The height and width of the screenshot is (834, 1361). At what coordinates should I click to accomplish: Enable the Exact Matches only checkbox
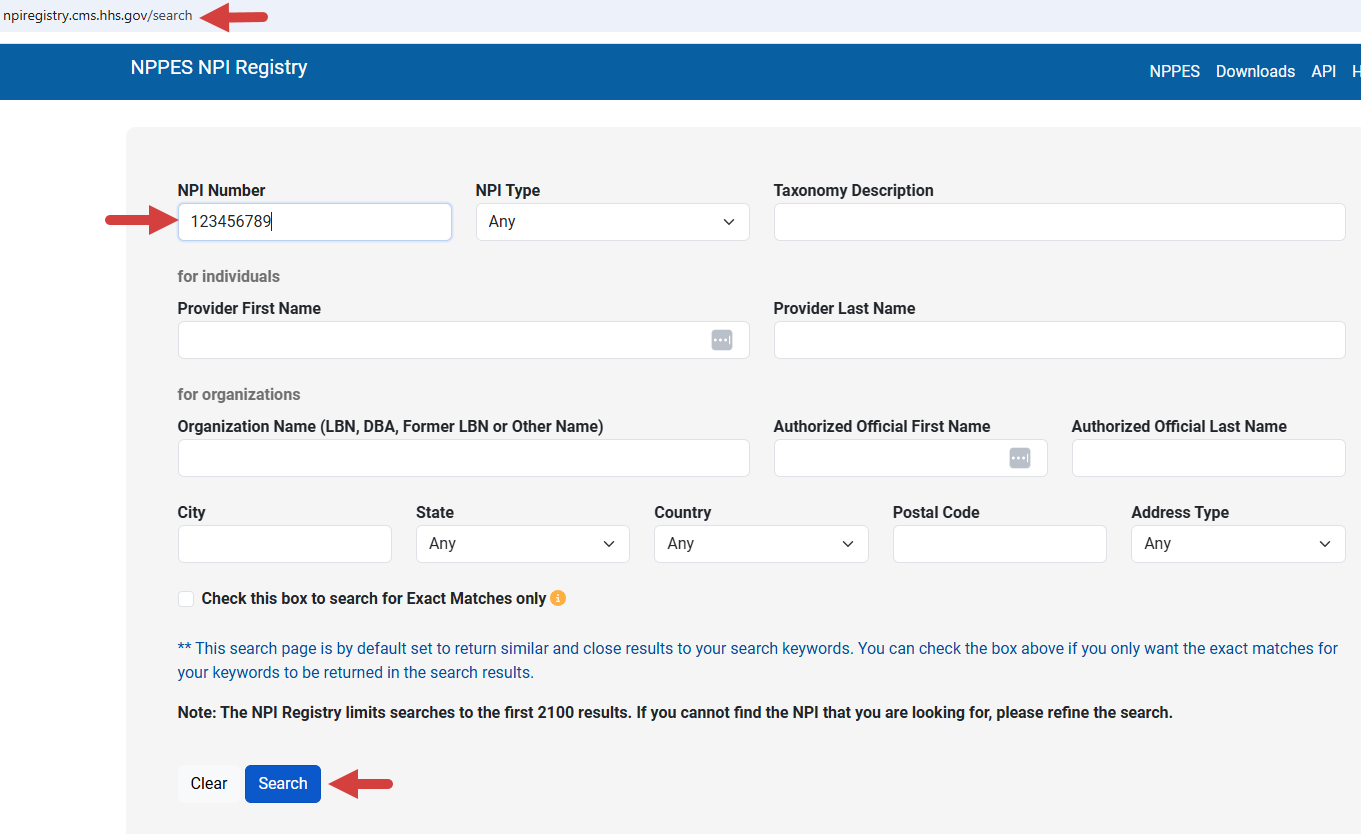(x=186, y=598)
